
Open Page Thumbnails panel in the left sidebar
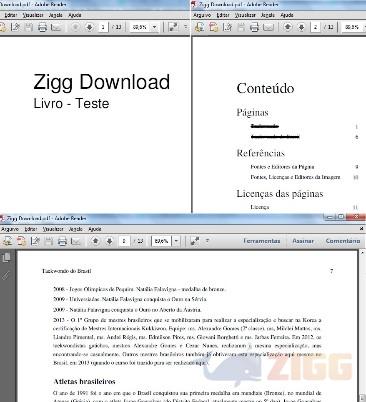pos(6,257)
